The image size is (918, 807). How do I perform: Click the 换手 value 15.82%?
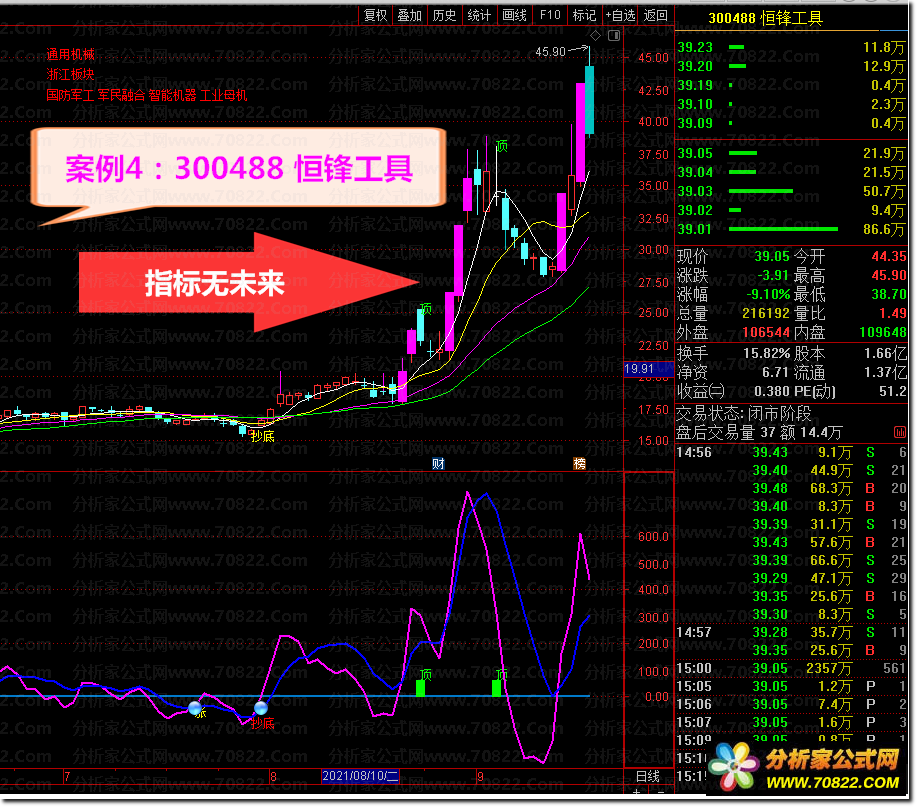tap(766, 354)
